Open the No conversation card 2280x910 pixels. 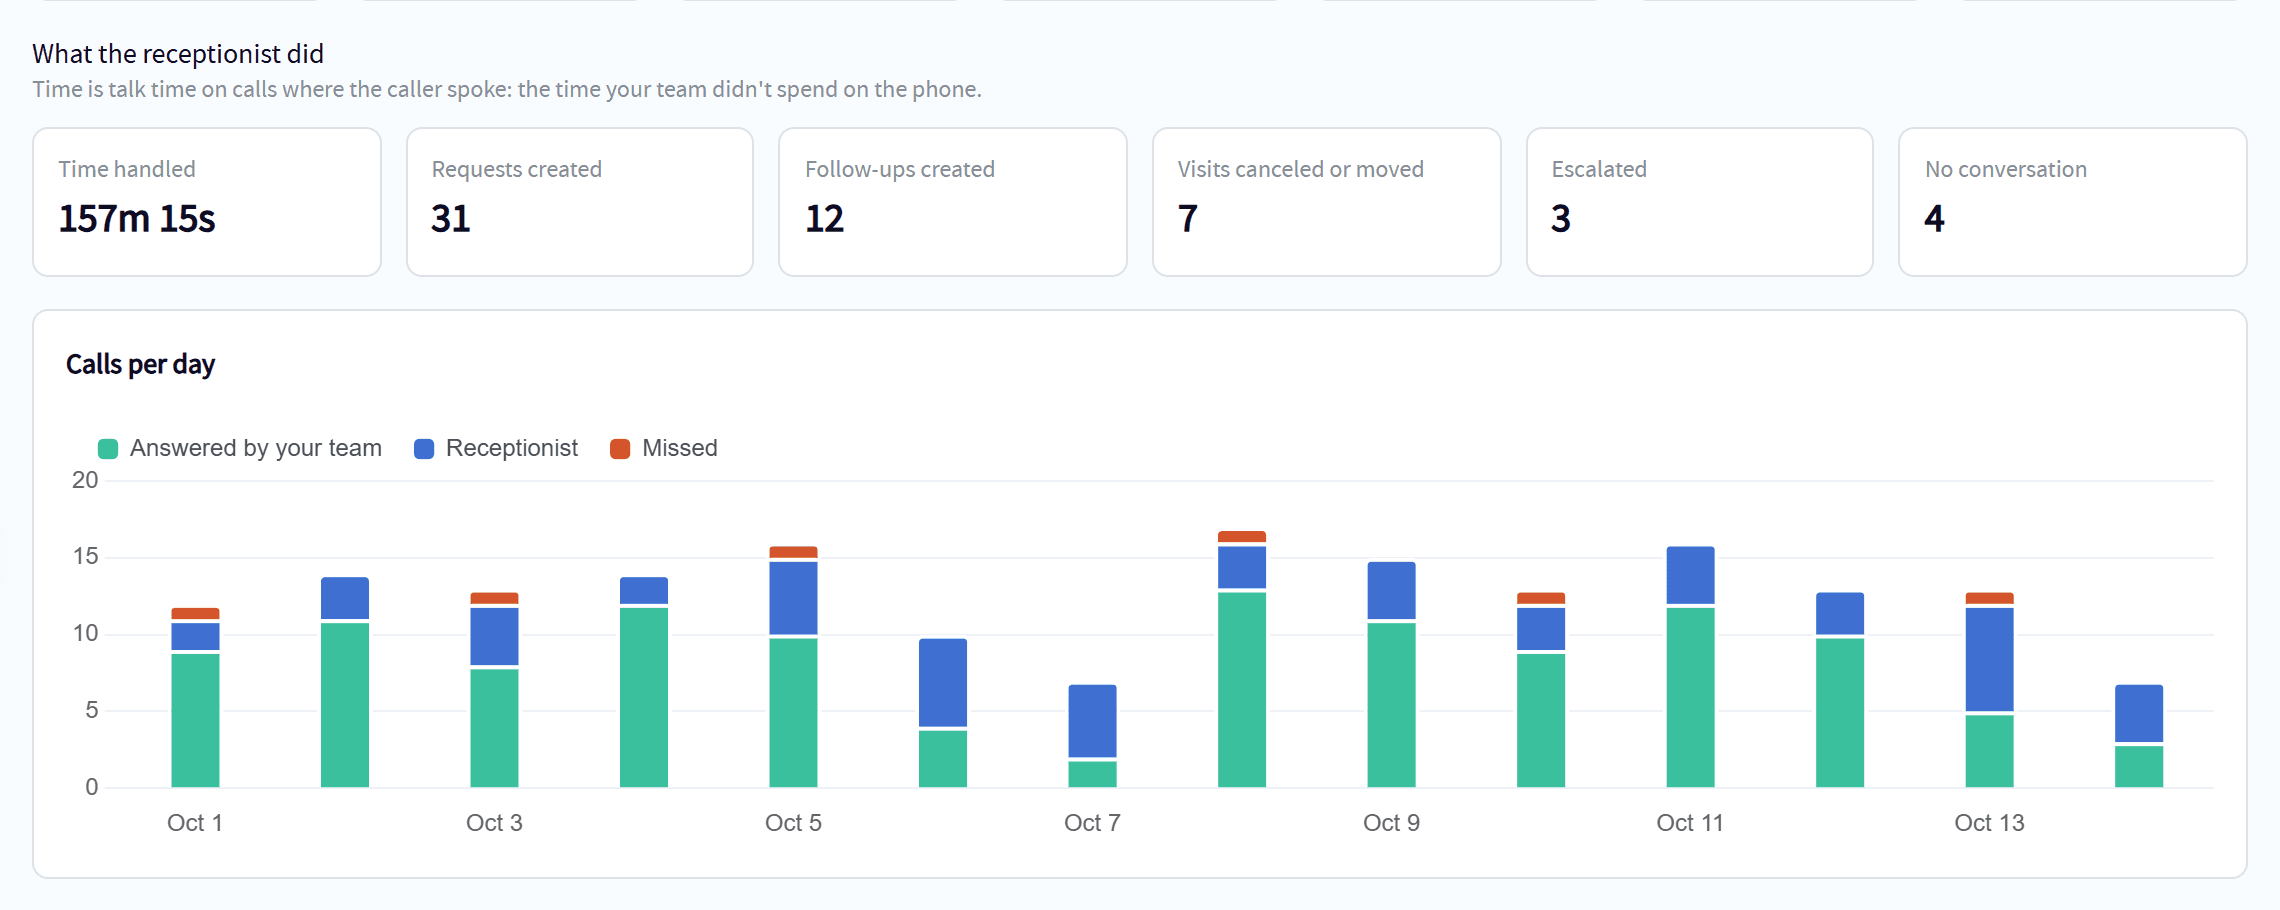2073,202
